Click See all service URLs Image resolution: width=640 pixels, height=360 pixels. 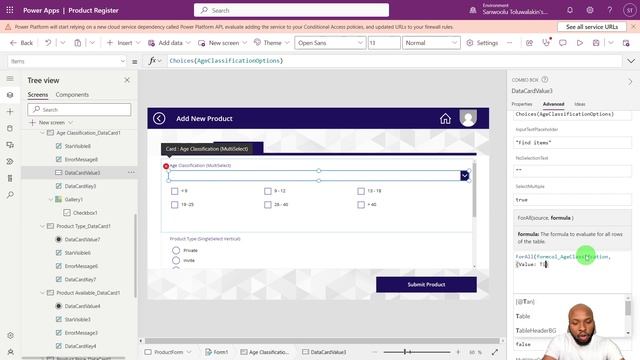point(592,27)
